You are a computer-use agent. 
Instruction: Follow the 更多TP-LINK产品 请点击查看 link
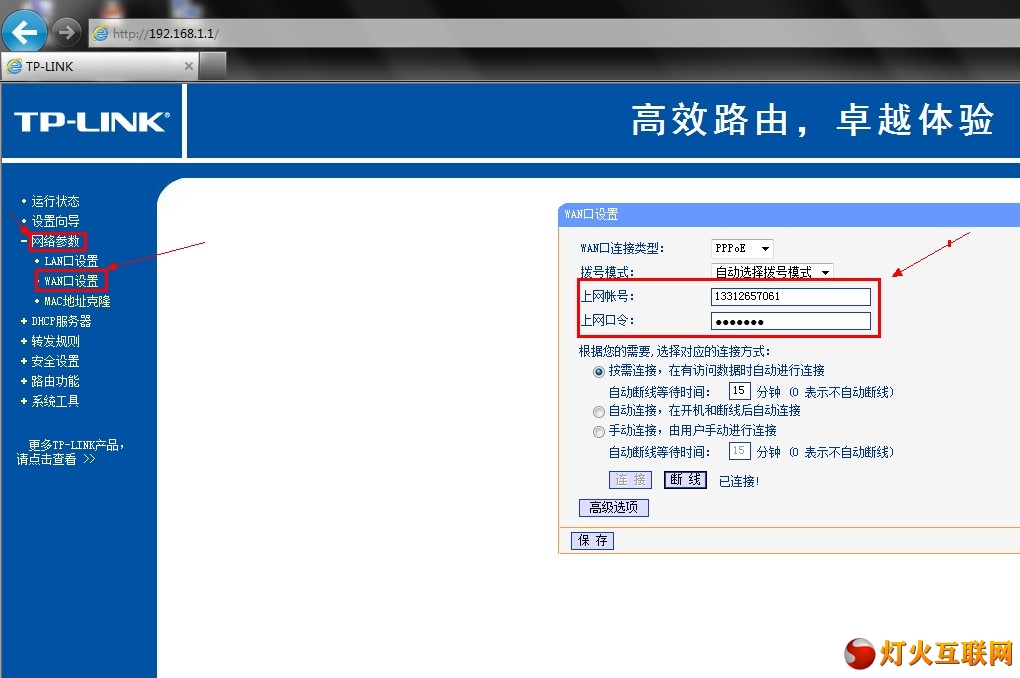click(x=70, y=452)
